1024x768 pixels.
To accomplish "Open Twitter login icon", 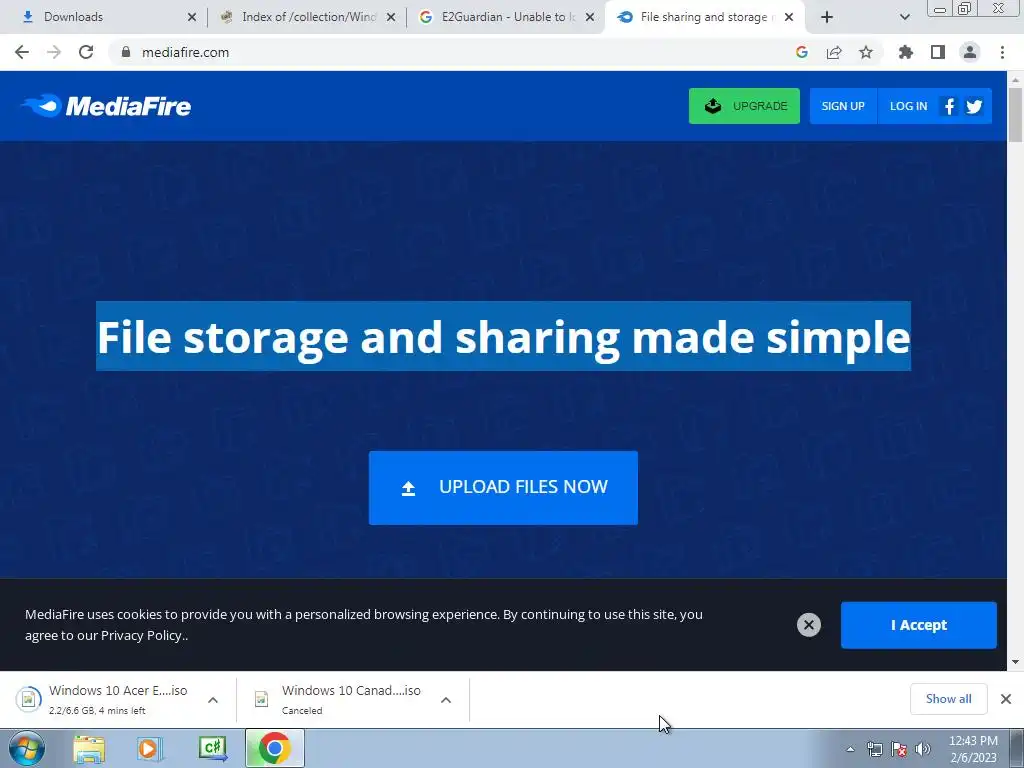I will [974, 106].
